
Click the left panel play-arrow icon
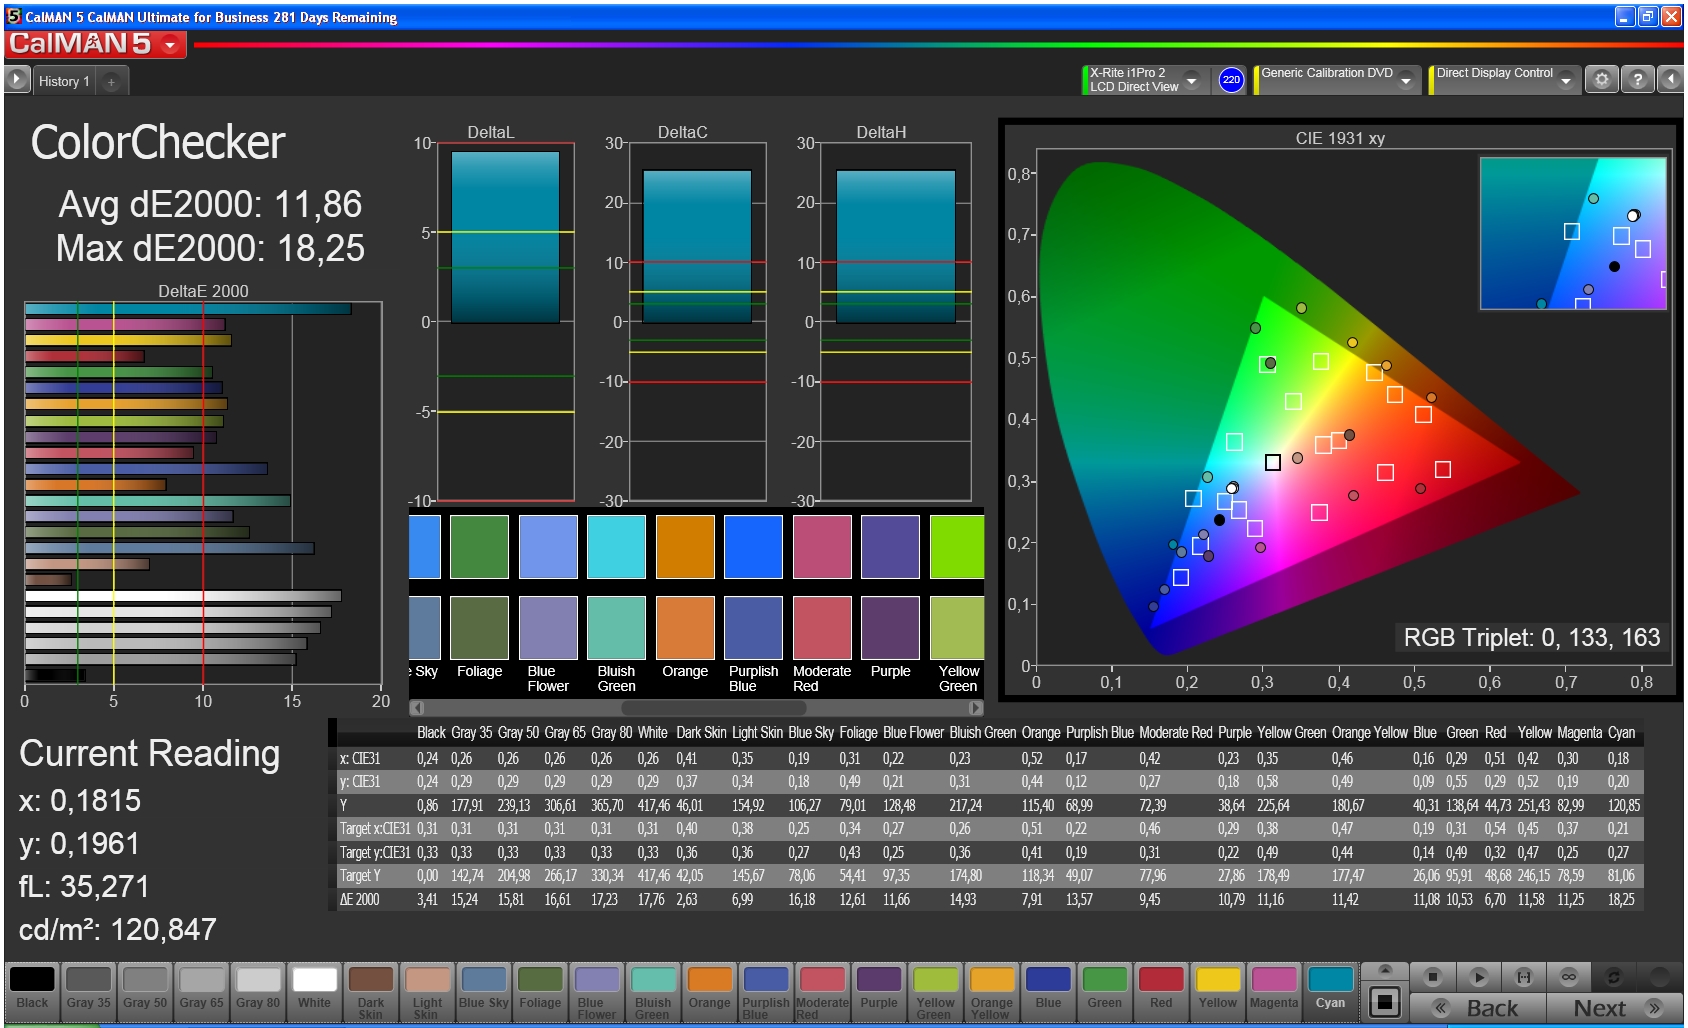click(17, 80)
